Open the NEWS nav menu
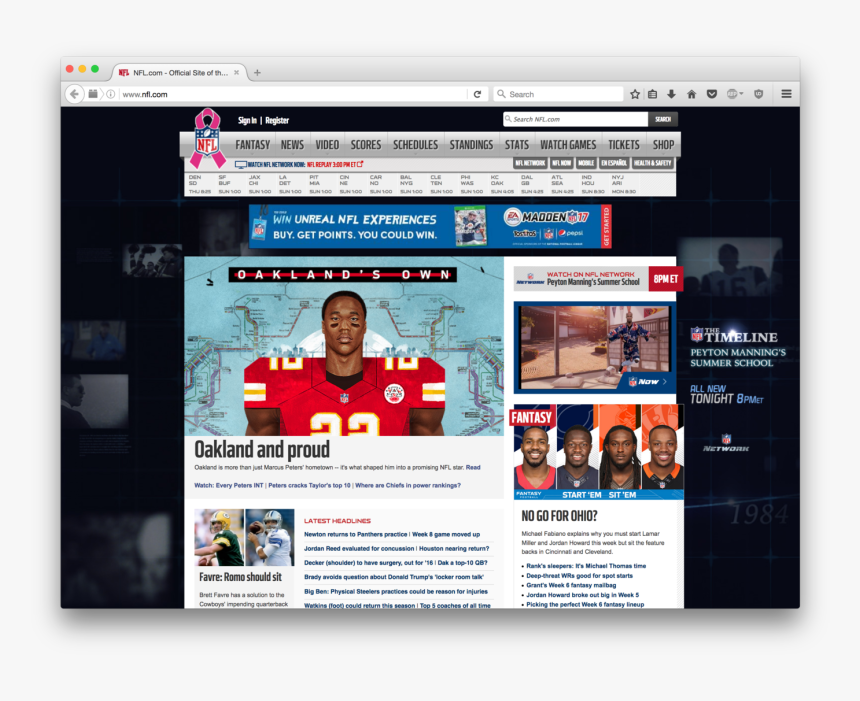 [292, 145]
